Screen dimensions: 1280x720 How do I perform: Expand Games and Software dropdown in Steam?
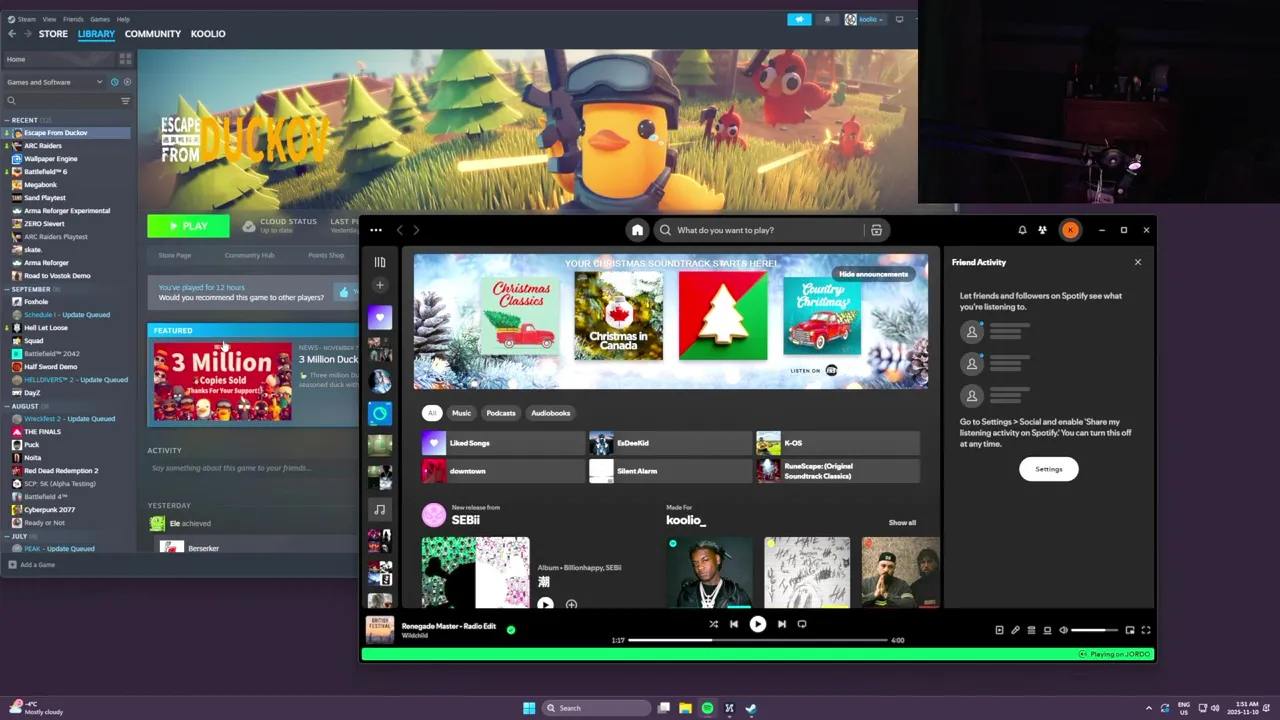coord(54,82)
